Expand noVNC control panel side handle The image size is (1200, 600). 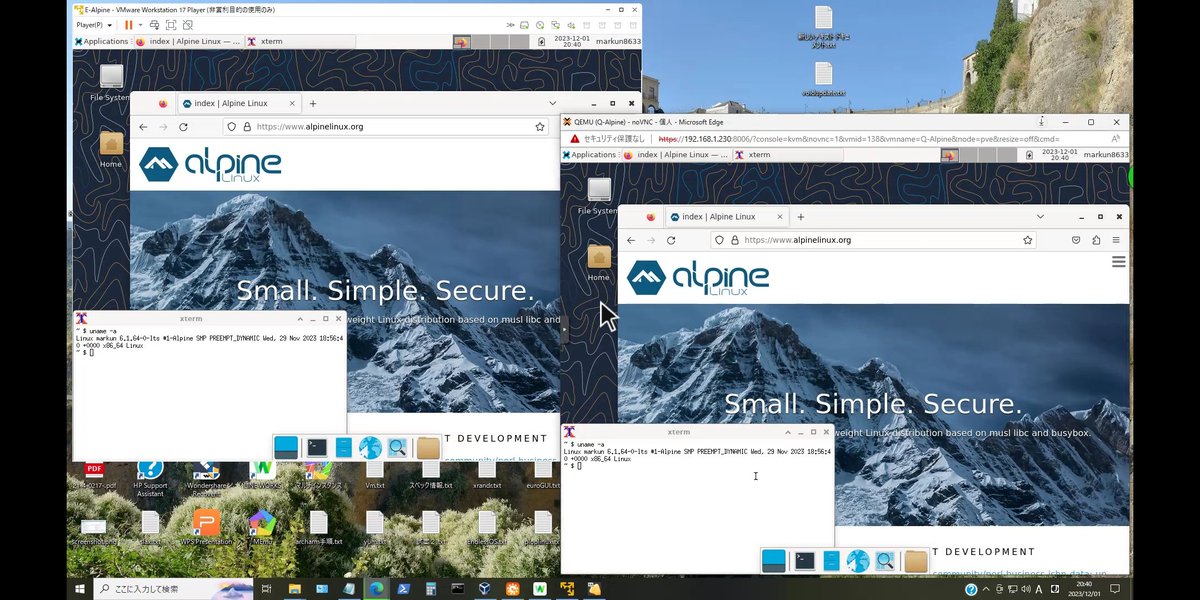pos(564,329)
